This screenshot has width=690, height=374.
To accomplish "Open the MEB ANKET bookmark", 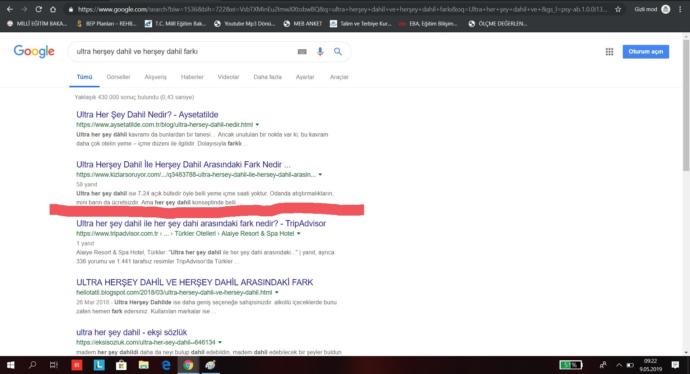I will [x=303, y=24].
